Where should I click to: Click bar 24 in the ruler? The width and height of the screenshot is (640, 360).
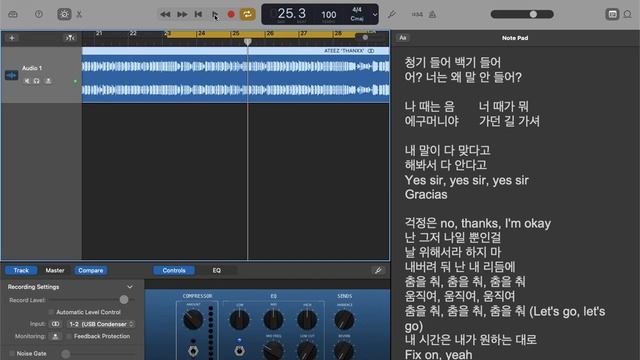click(202, 33)
